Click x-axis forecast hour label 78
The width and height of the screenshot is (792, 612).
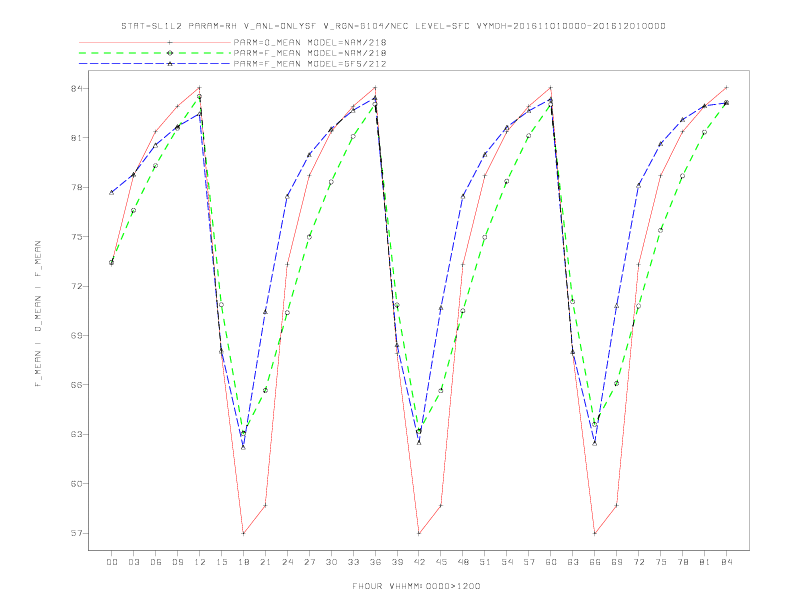click(682, 562)
